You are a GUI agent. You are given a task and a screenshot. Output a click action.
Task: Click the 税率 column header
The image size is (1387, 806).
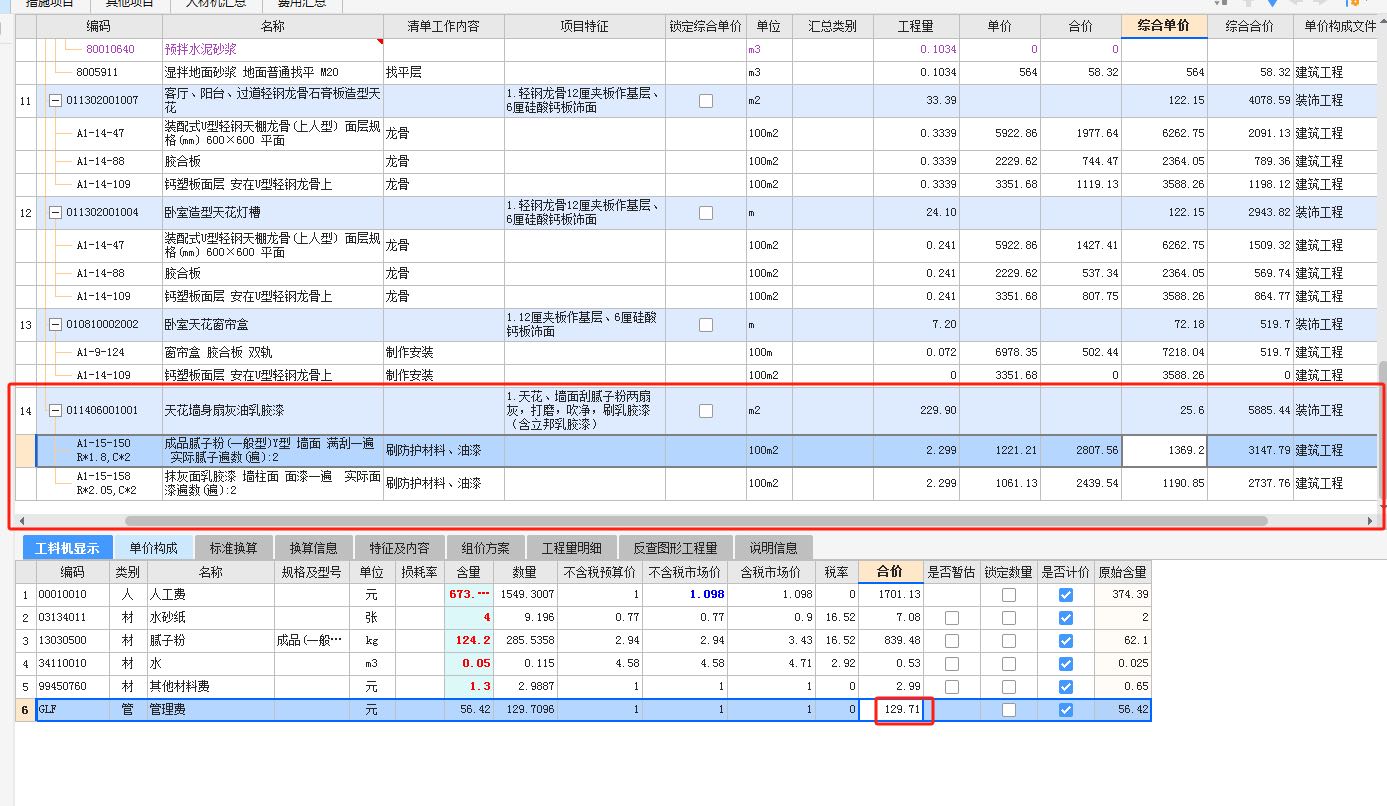pos(837,572)
